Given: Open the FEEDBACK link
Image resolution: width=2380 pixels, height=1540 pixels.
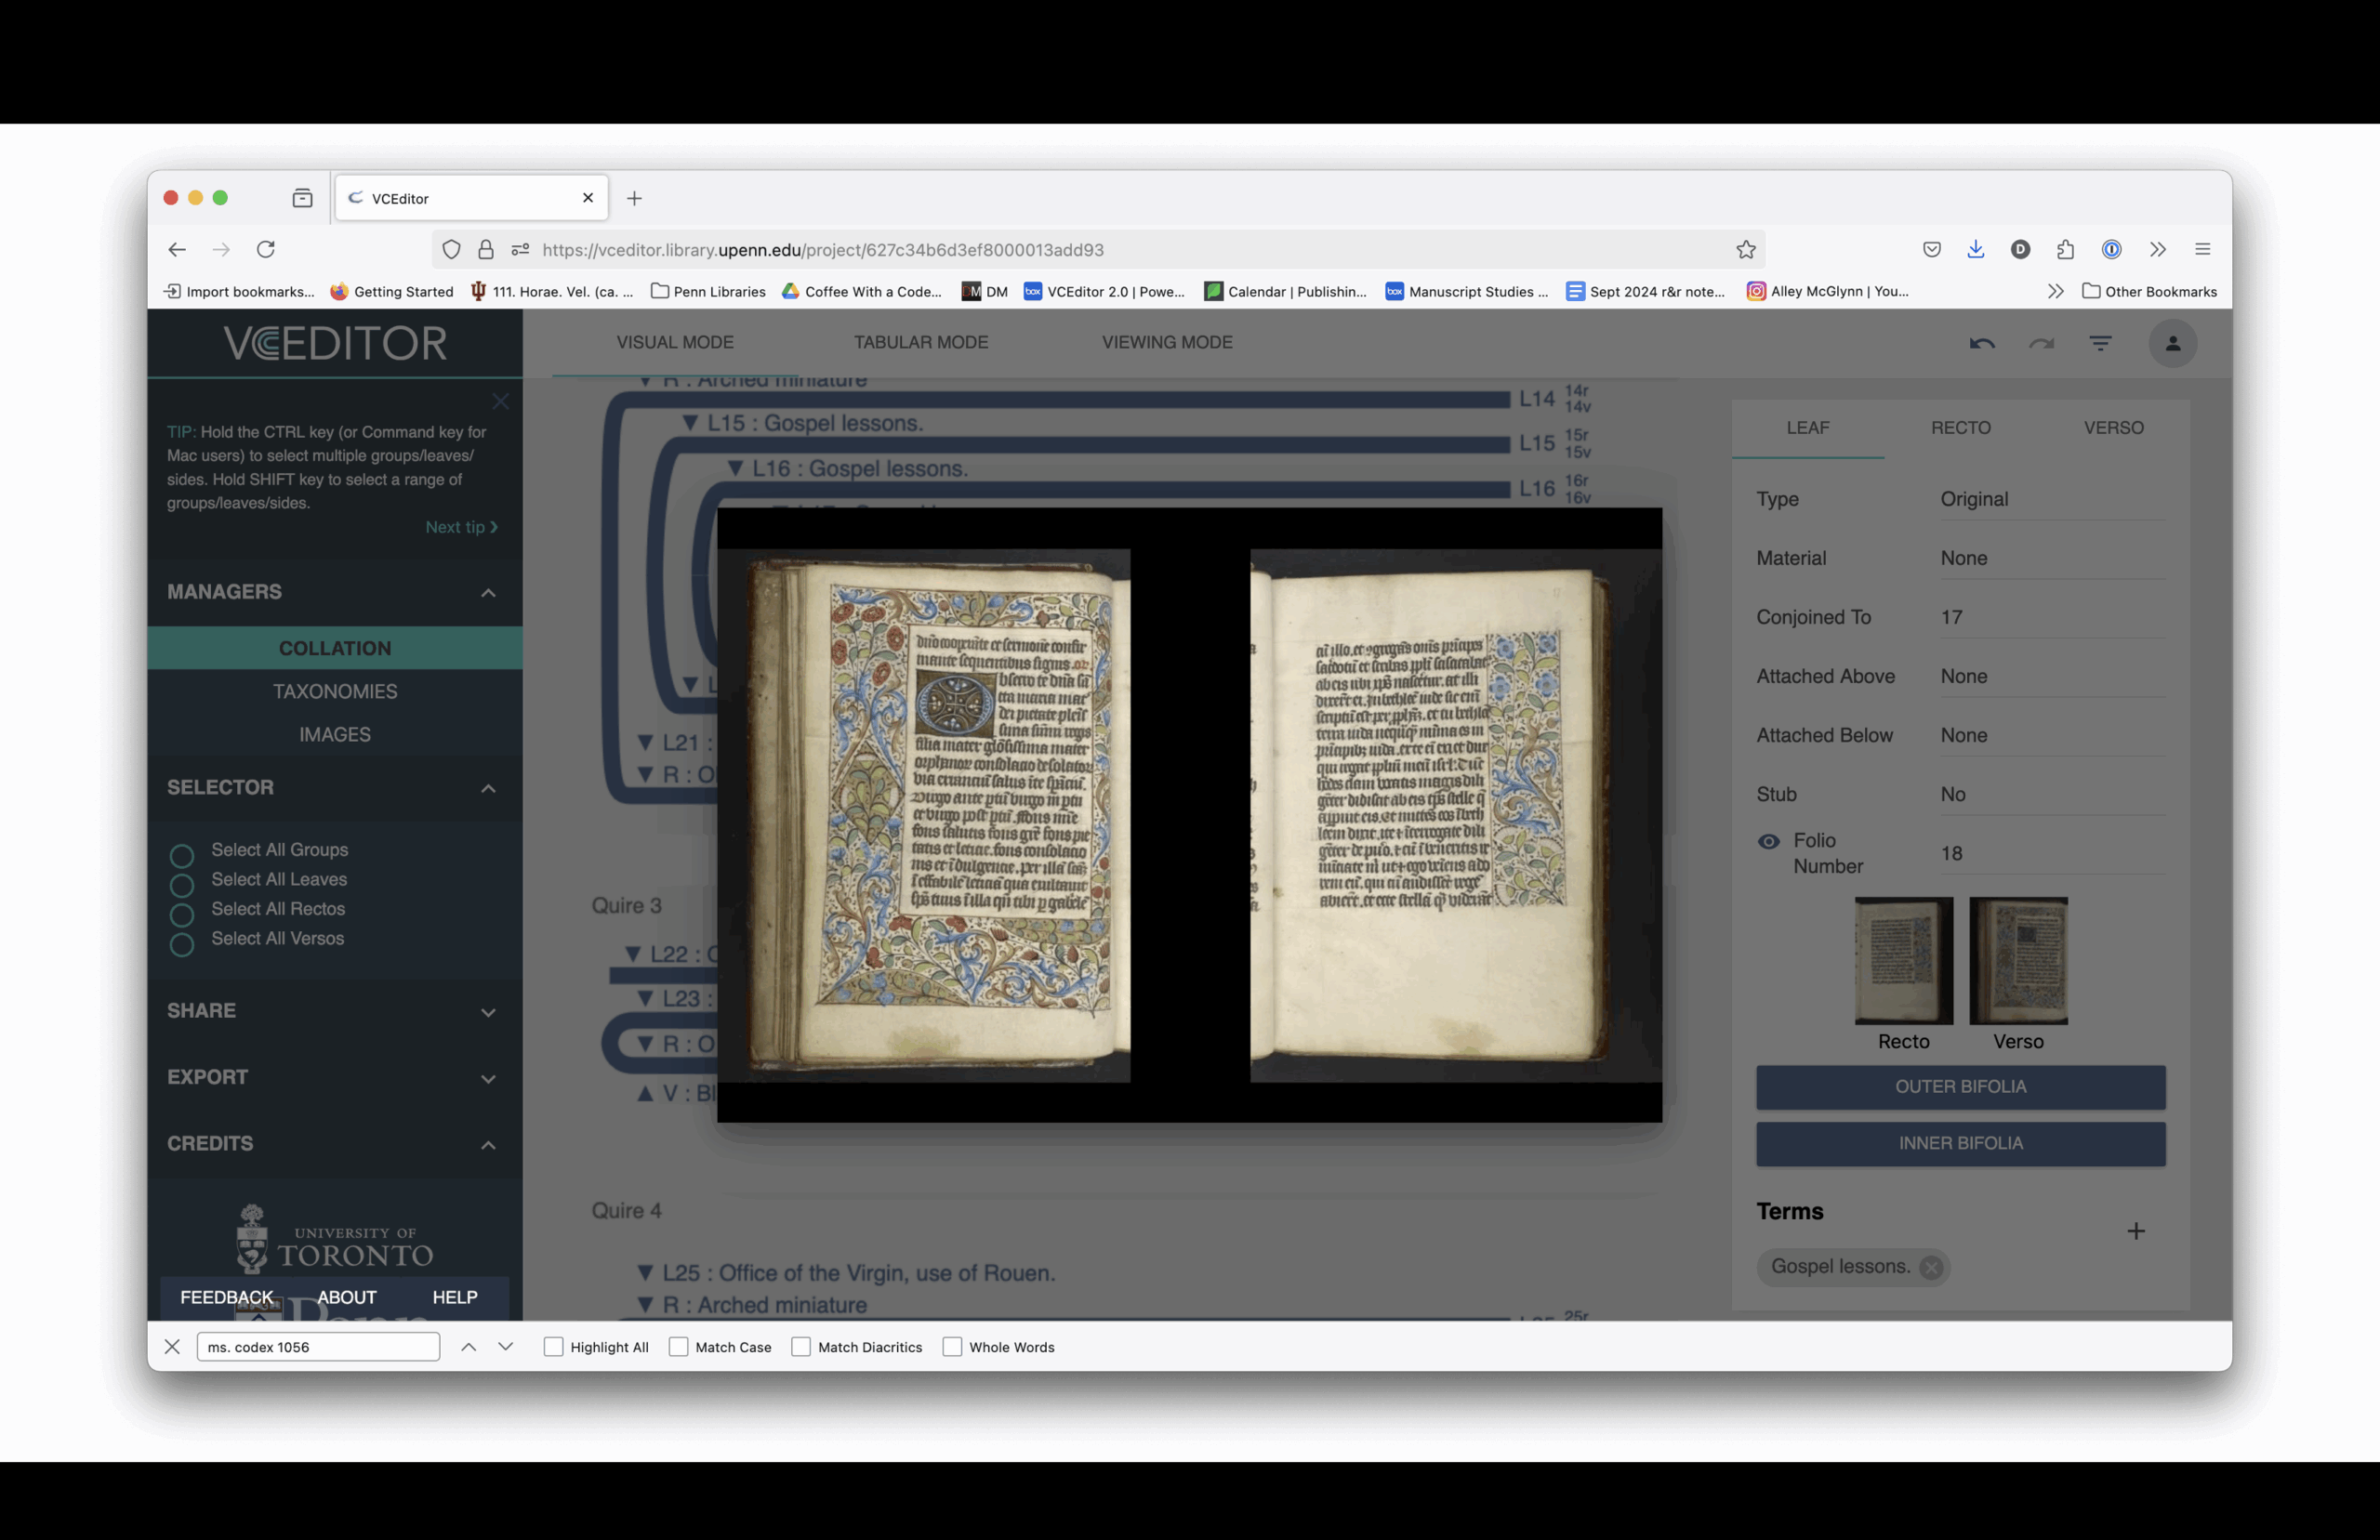Looking at the screenshot, I should (x=226, y=1297).
